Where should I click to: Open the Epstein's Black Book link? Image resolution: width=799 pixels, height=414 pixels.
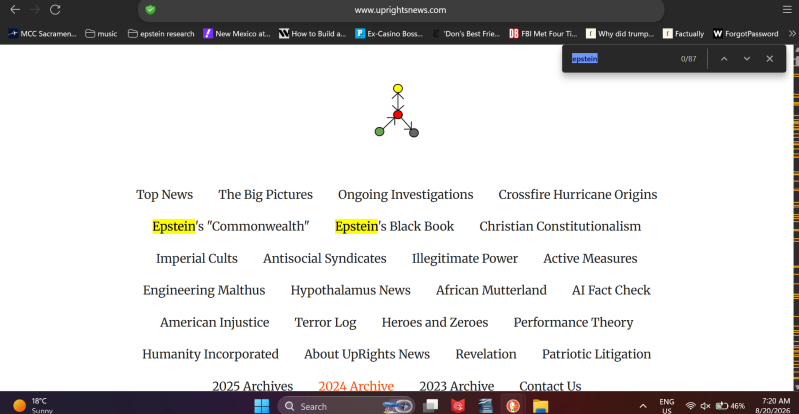click(x=394, y=226)
